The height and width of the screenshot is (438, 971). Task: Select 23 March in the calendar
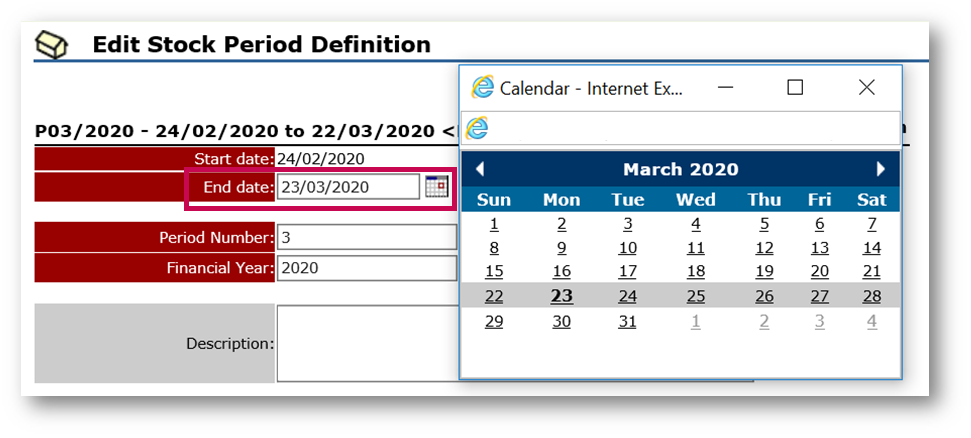562,296
